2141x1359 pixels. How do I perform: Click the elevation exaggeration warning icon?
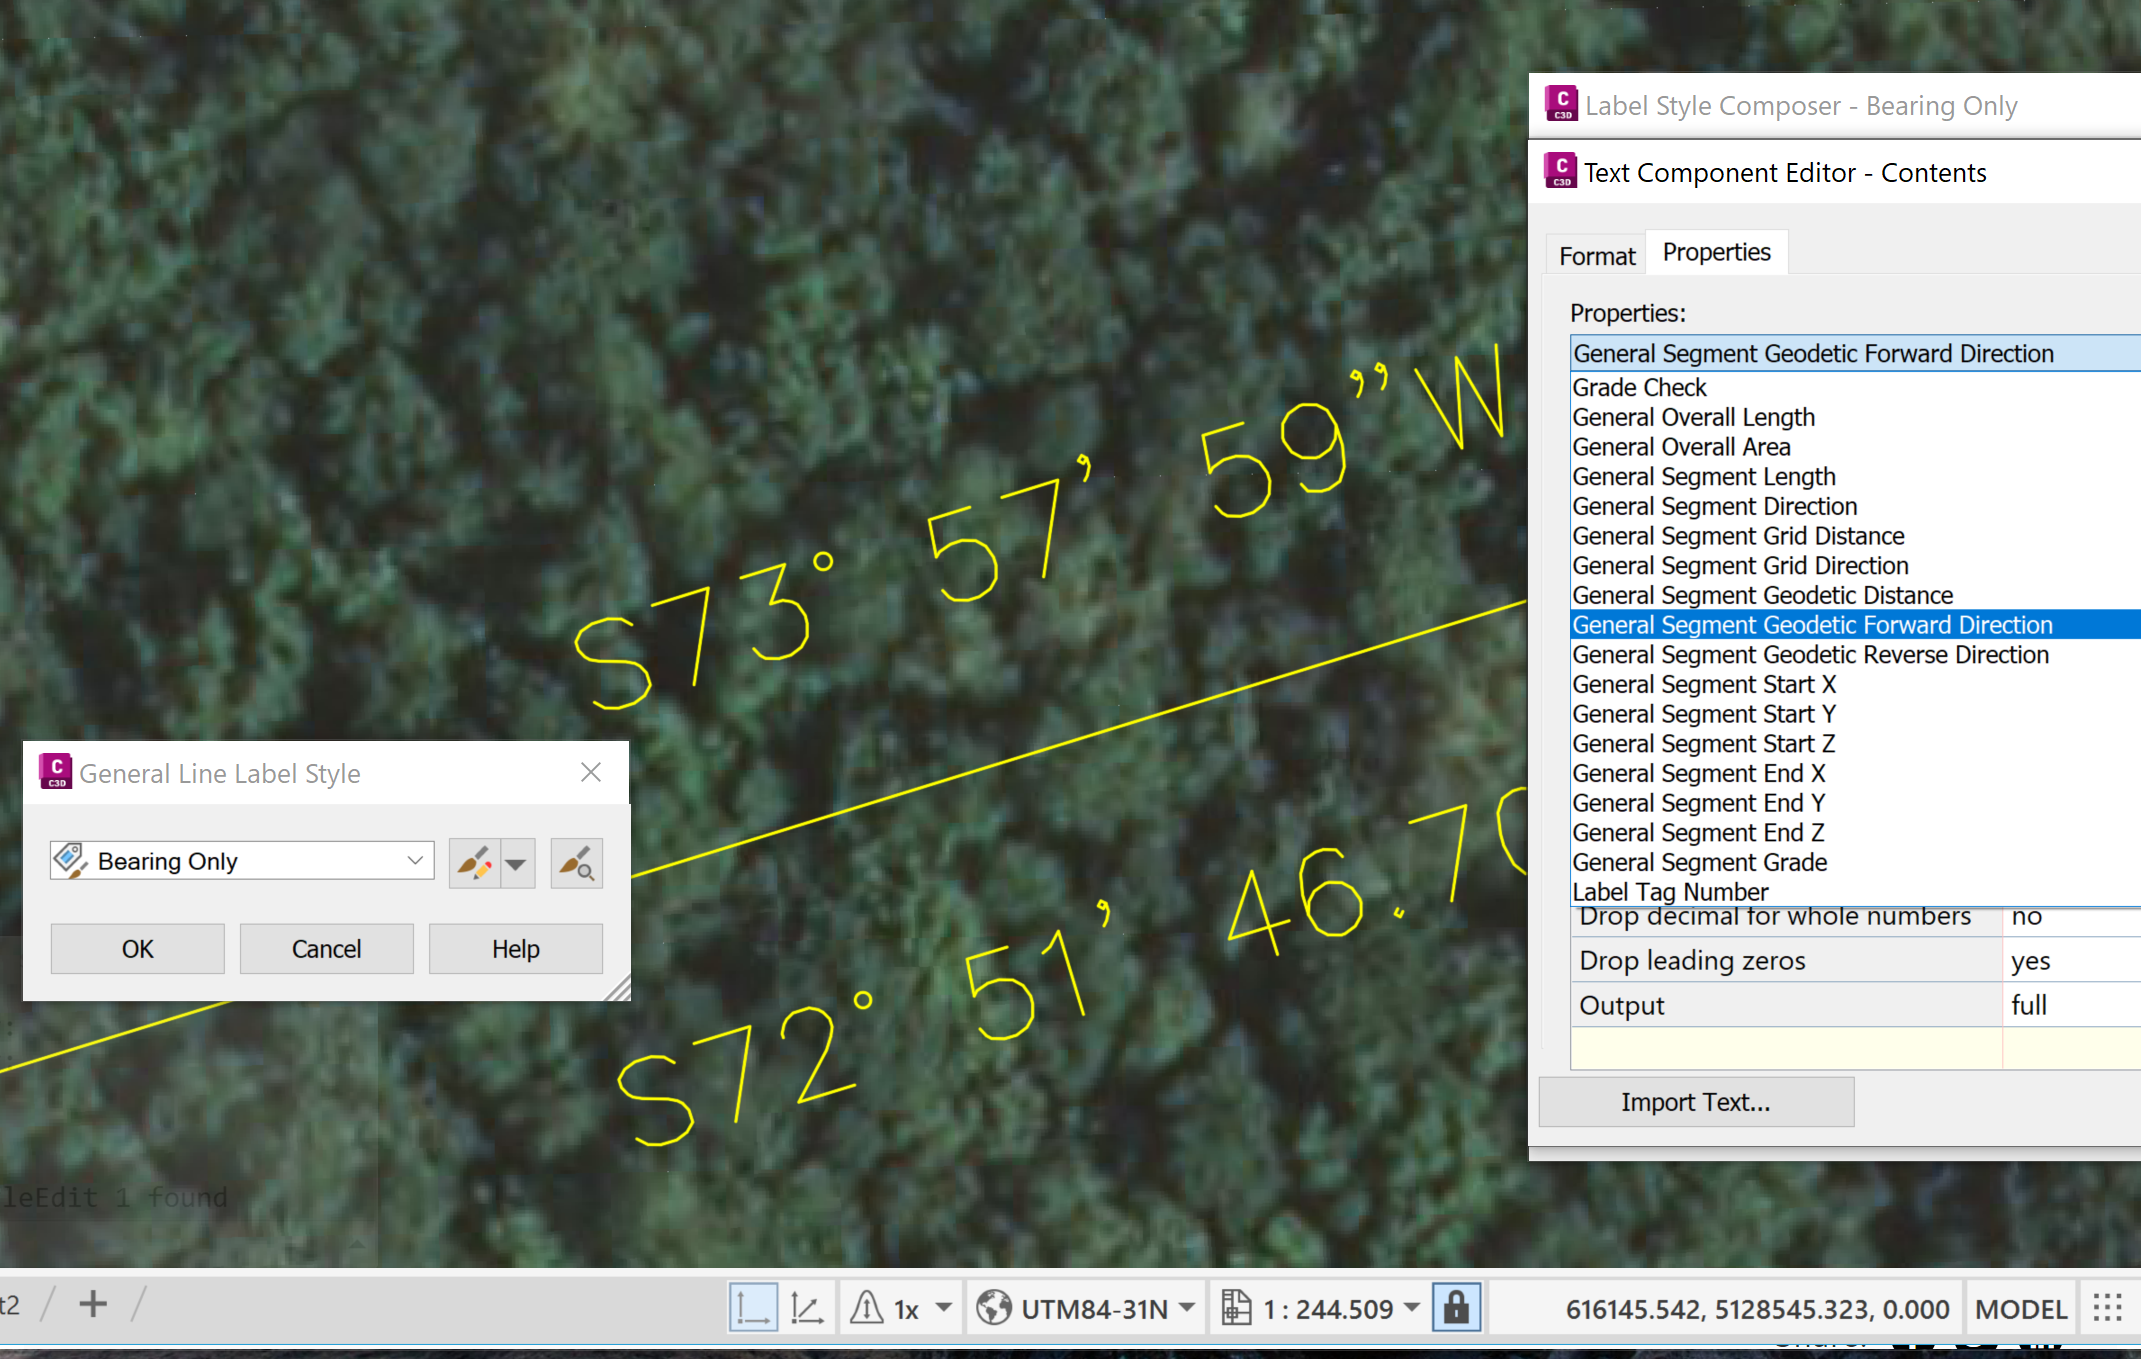tap(866, 1308)
